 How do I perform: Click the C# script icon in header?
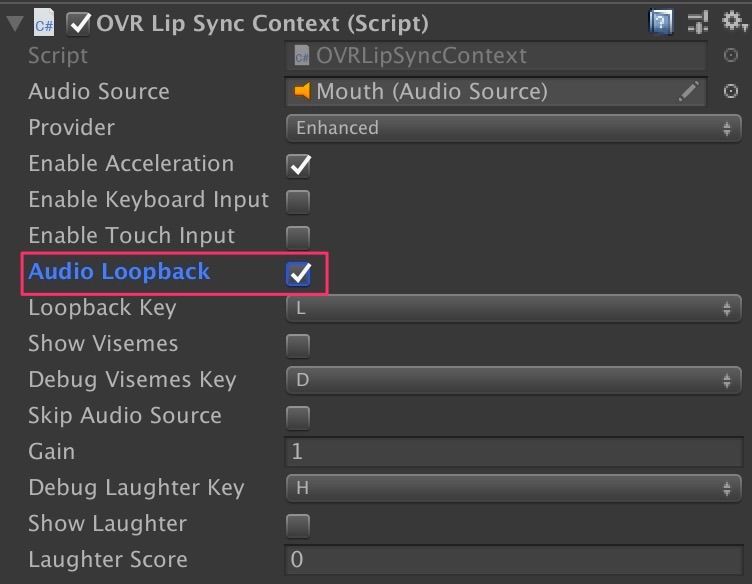click(44, 23)
